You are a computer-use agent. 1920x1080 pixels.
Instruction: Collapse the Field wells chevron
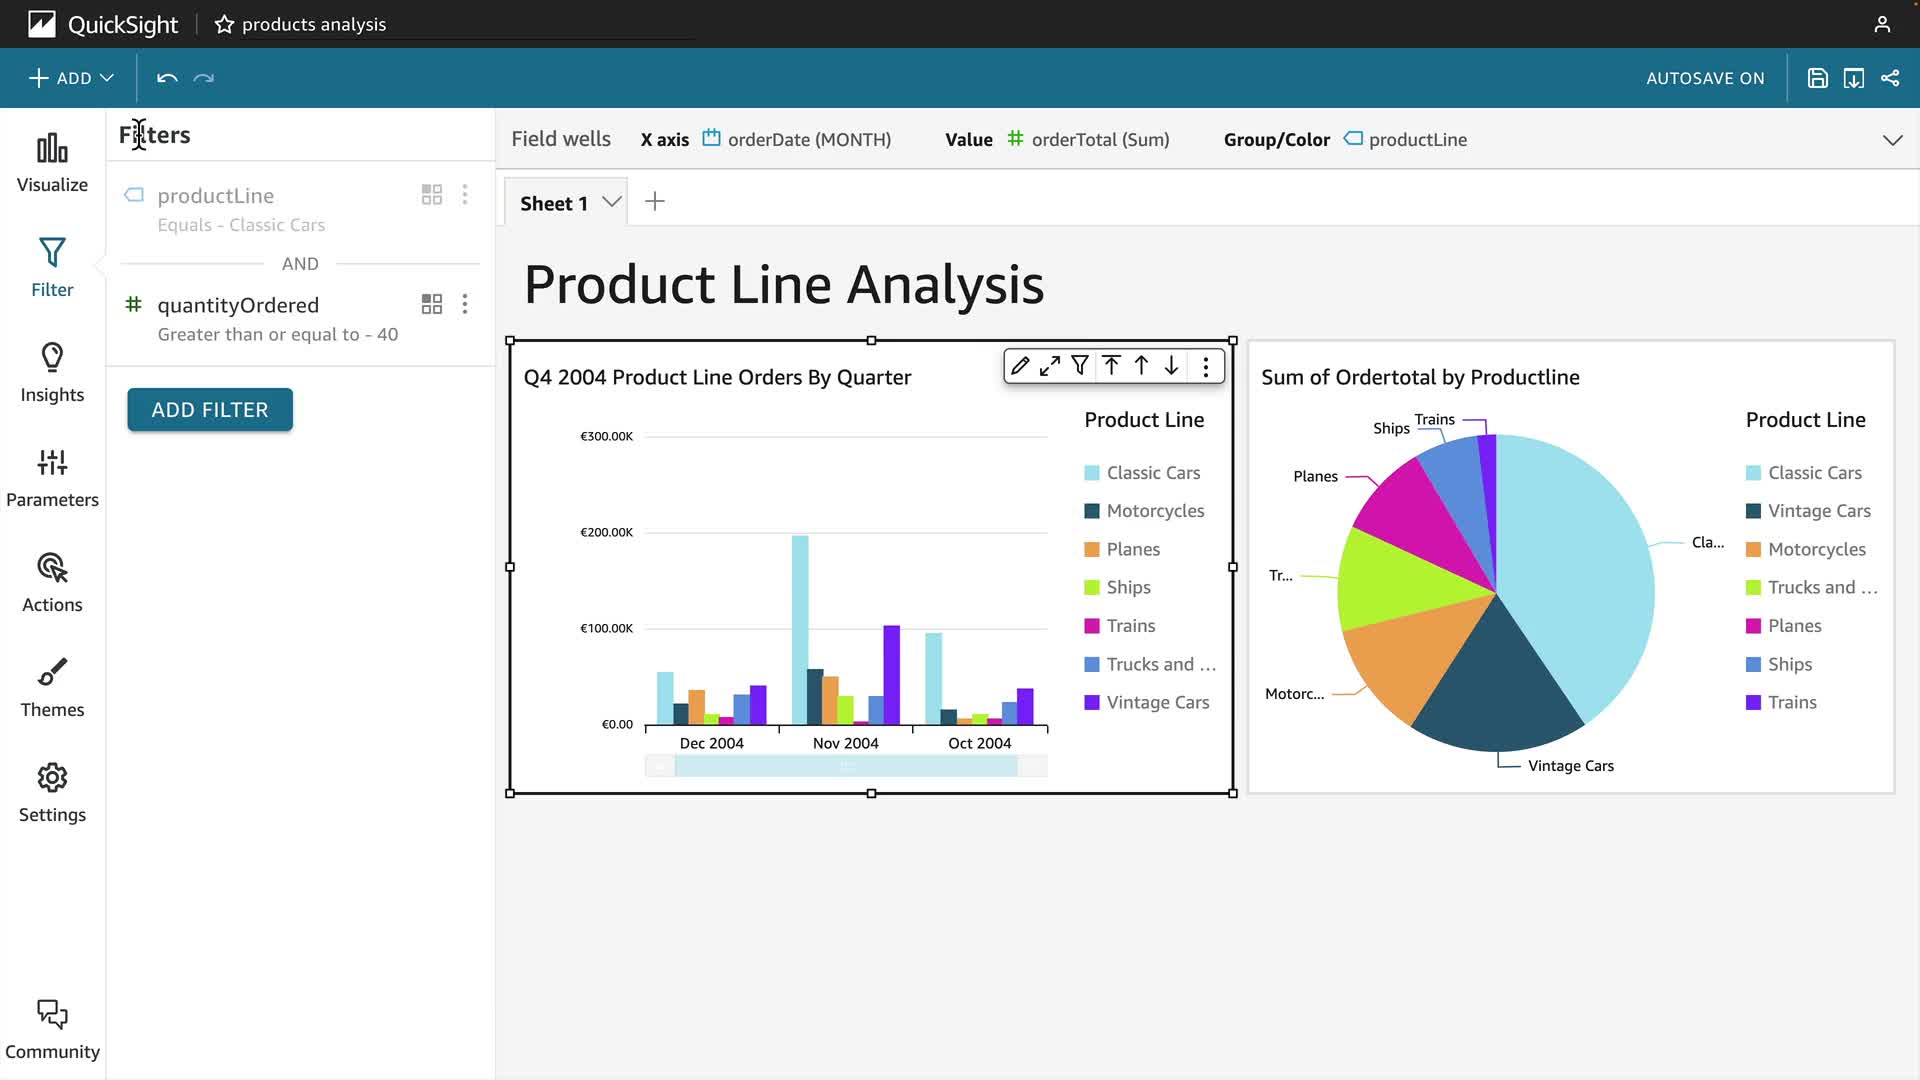[x=1892, y=140]
